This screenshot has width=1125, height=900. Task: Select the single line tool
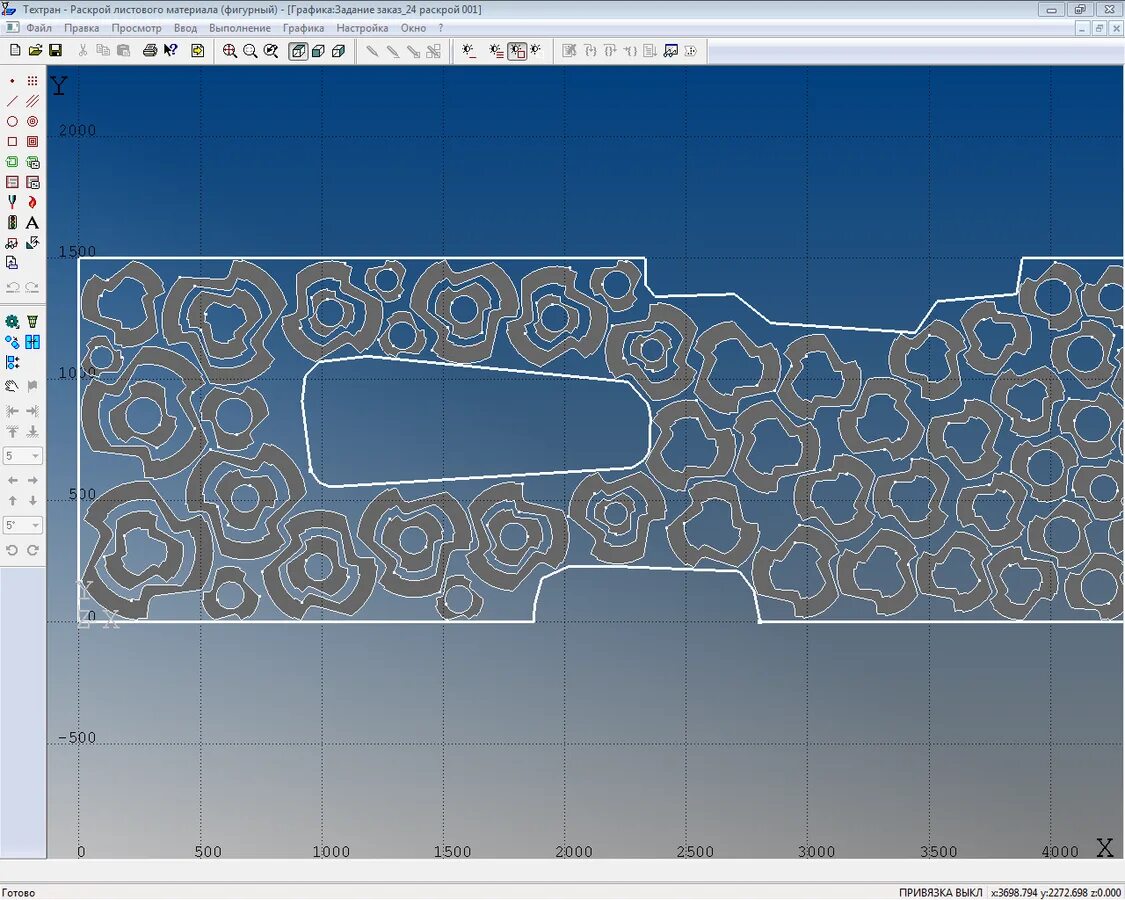pos(12,101)
